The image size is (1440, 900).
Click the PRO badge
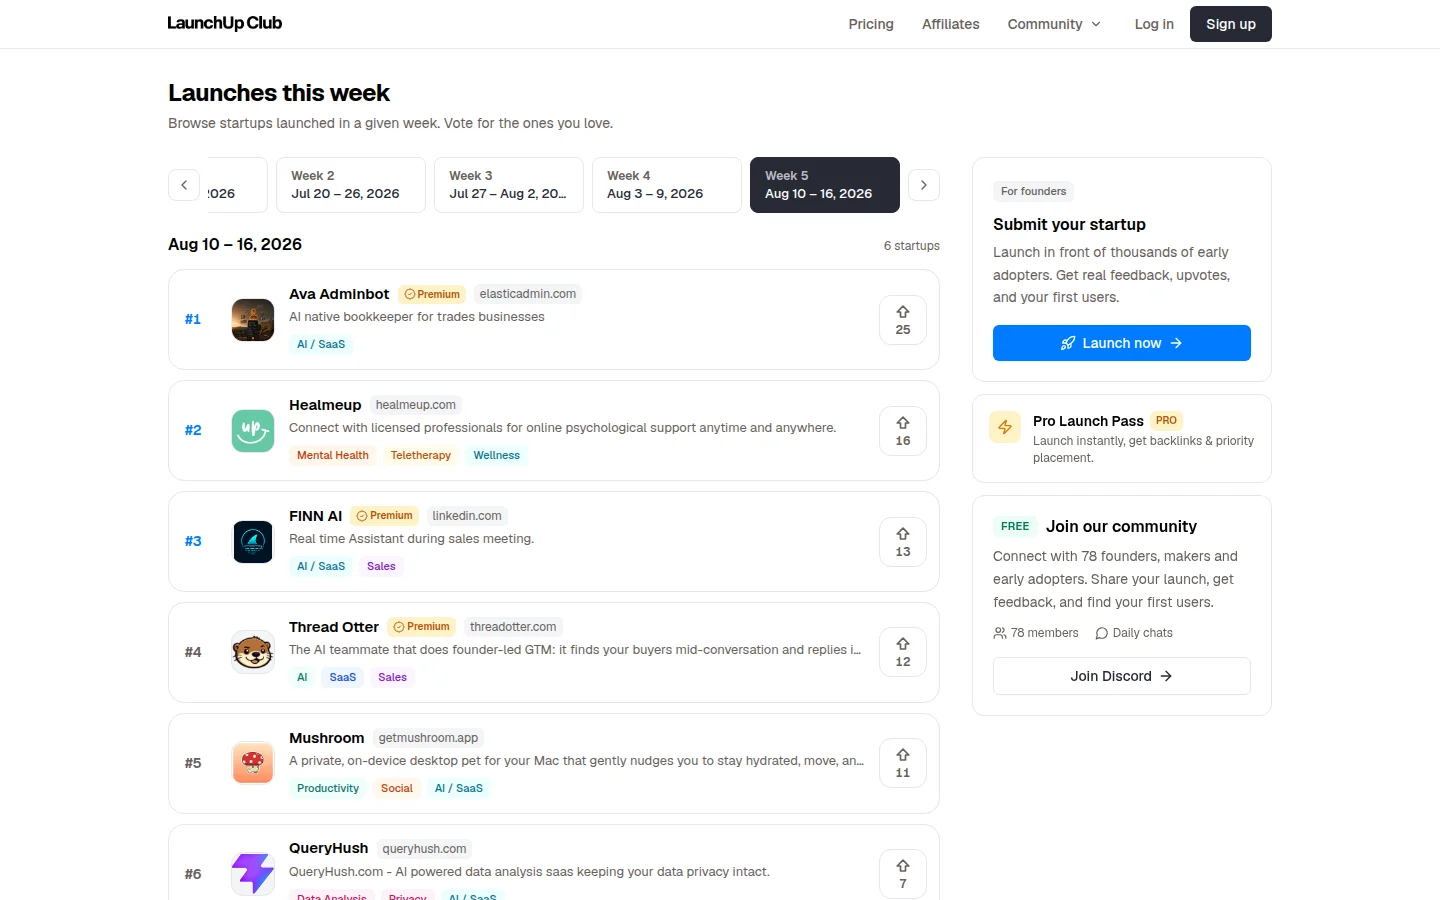[x=1166, y=421]
